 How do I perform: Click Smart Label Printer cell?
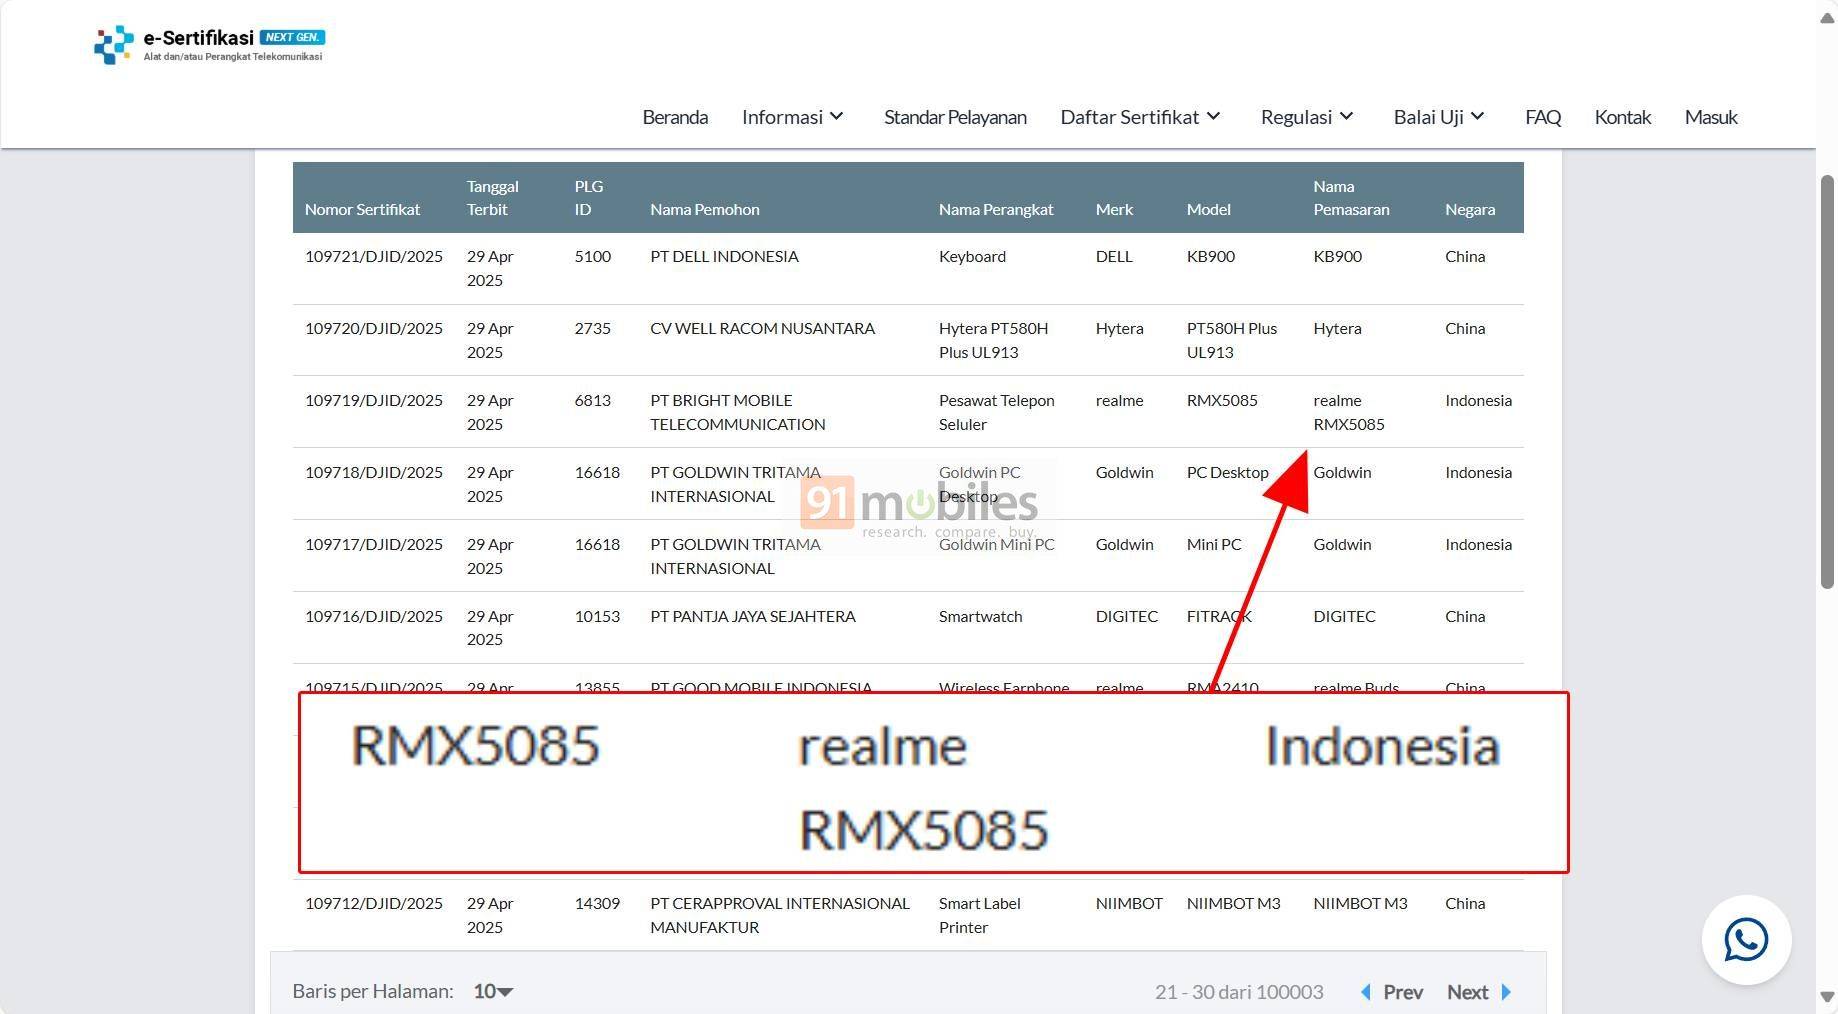tap(979, 915)
